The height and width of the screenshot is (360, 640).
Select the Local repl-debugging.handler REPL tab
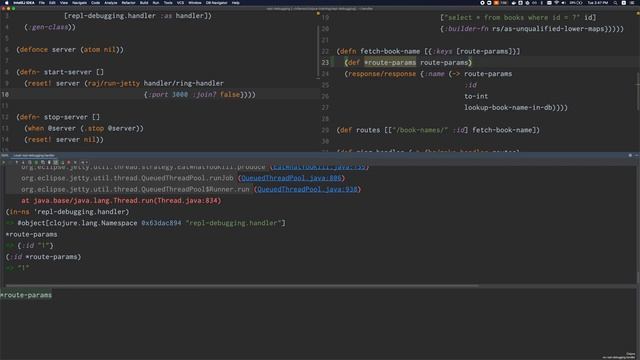pyautogui.click(x=34, y=156)
